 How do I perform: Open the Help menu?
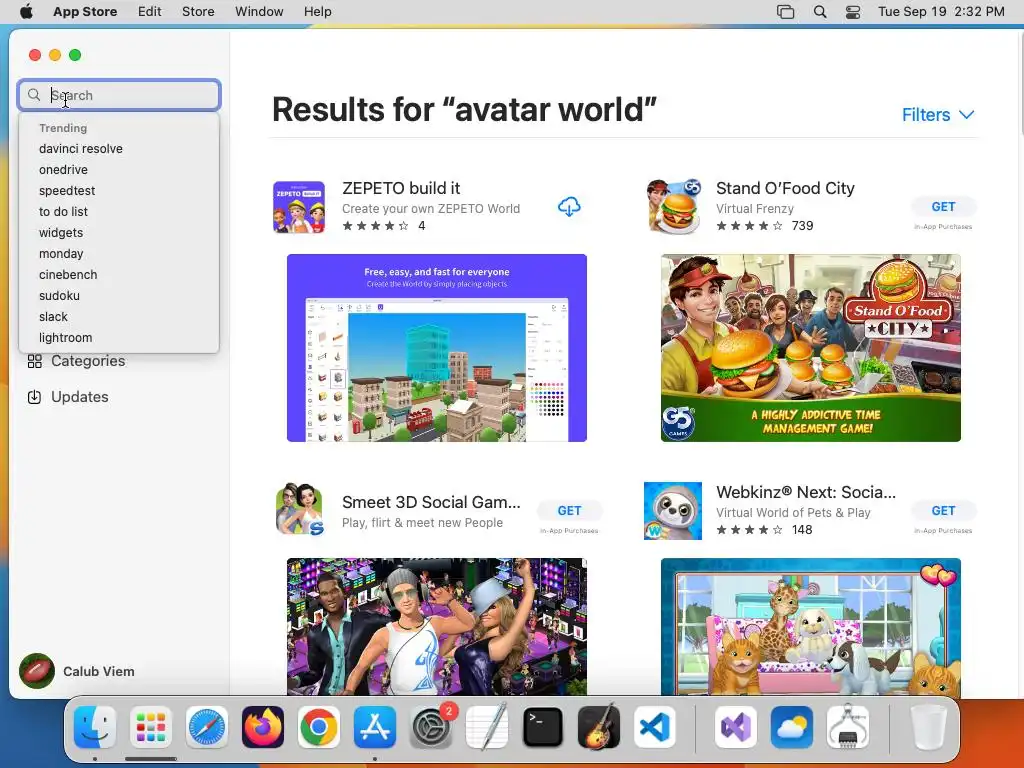317,12
